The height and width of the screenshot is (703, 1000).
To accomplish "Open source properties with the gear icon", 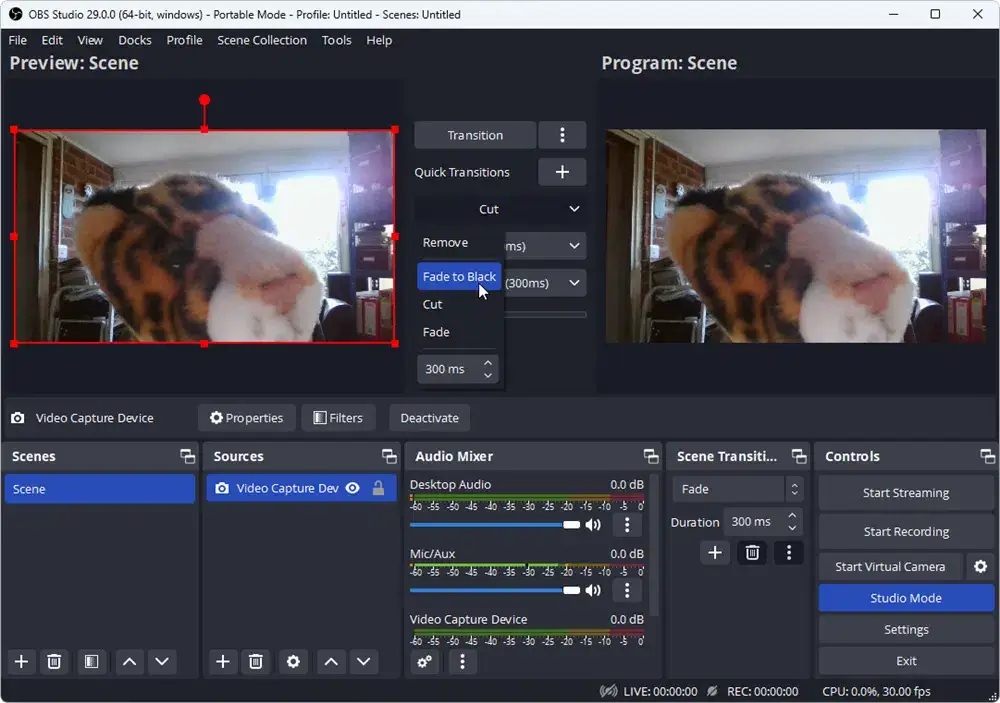I will click(293, 661).
